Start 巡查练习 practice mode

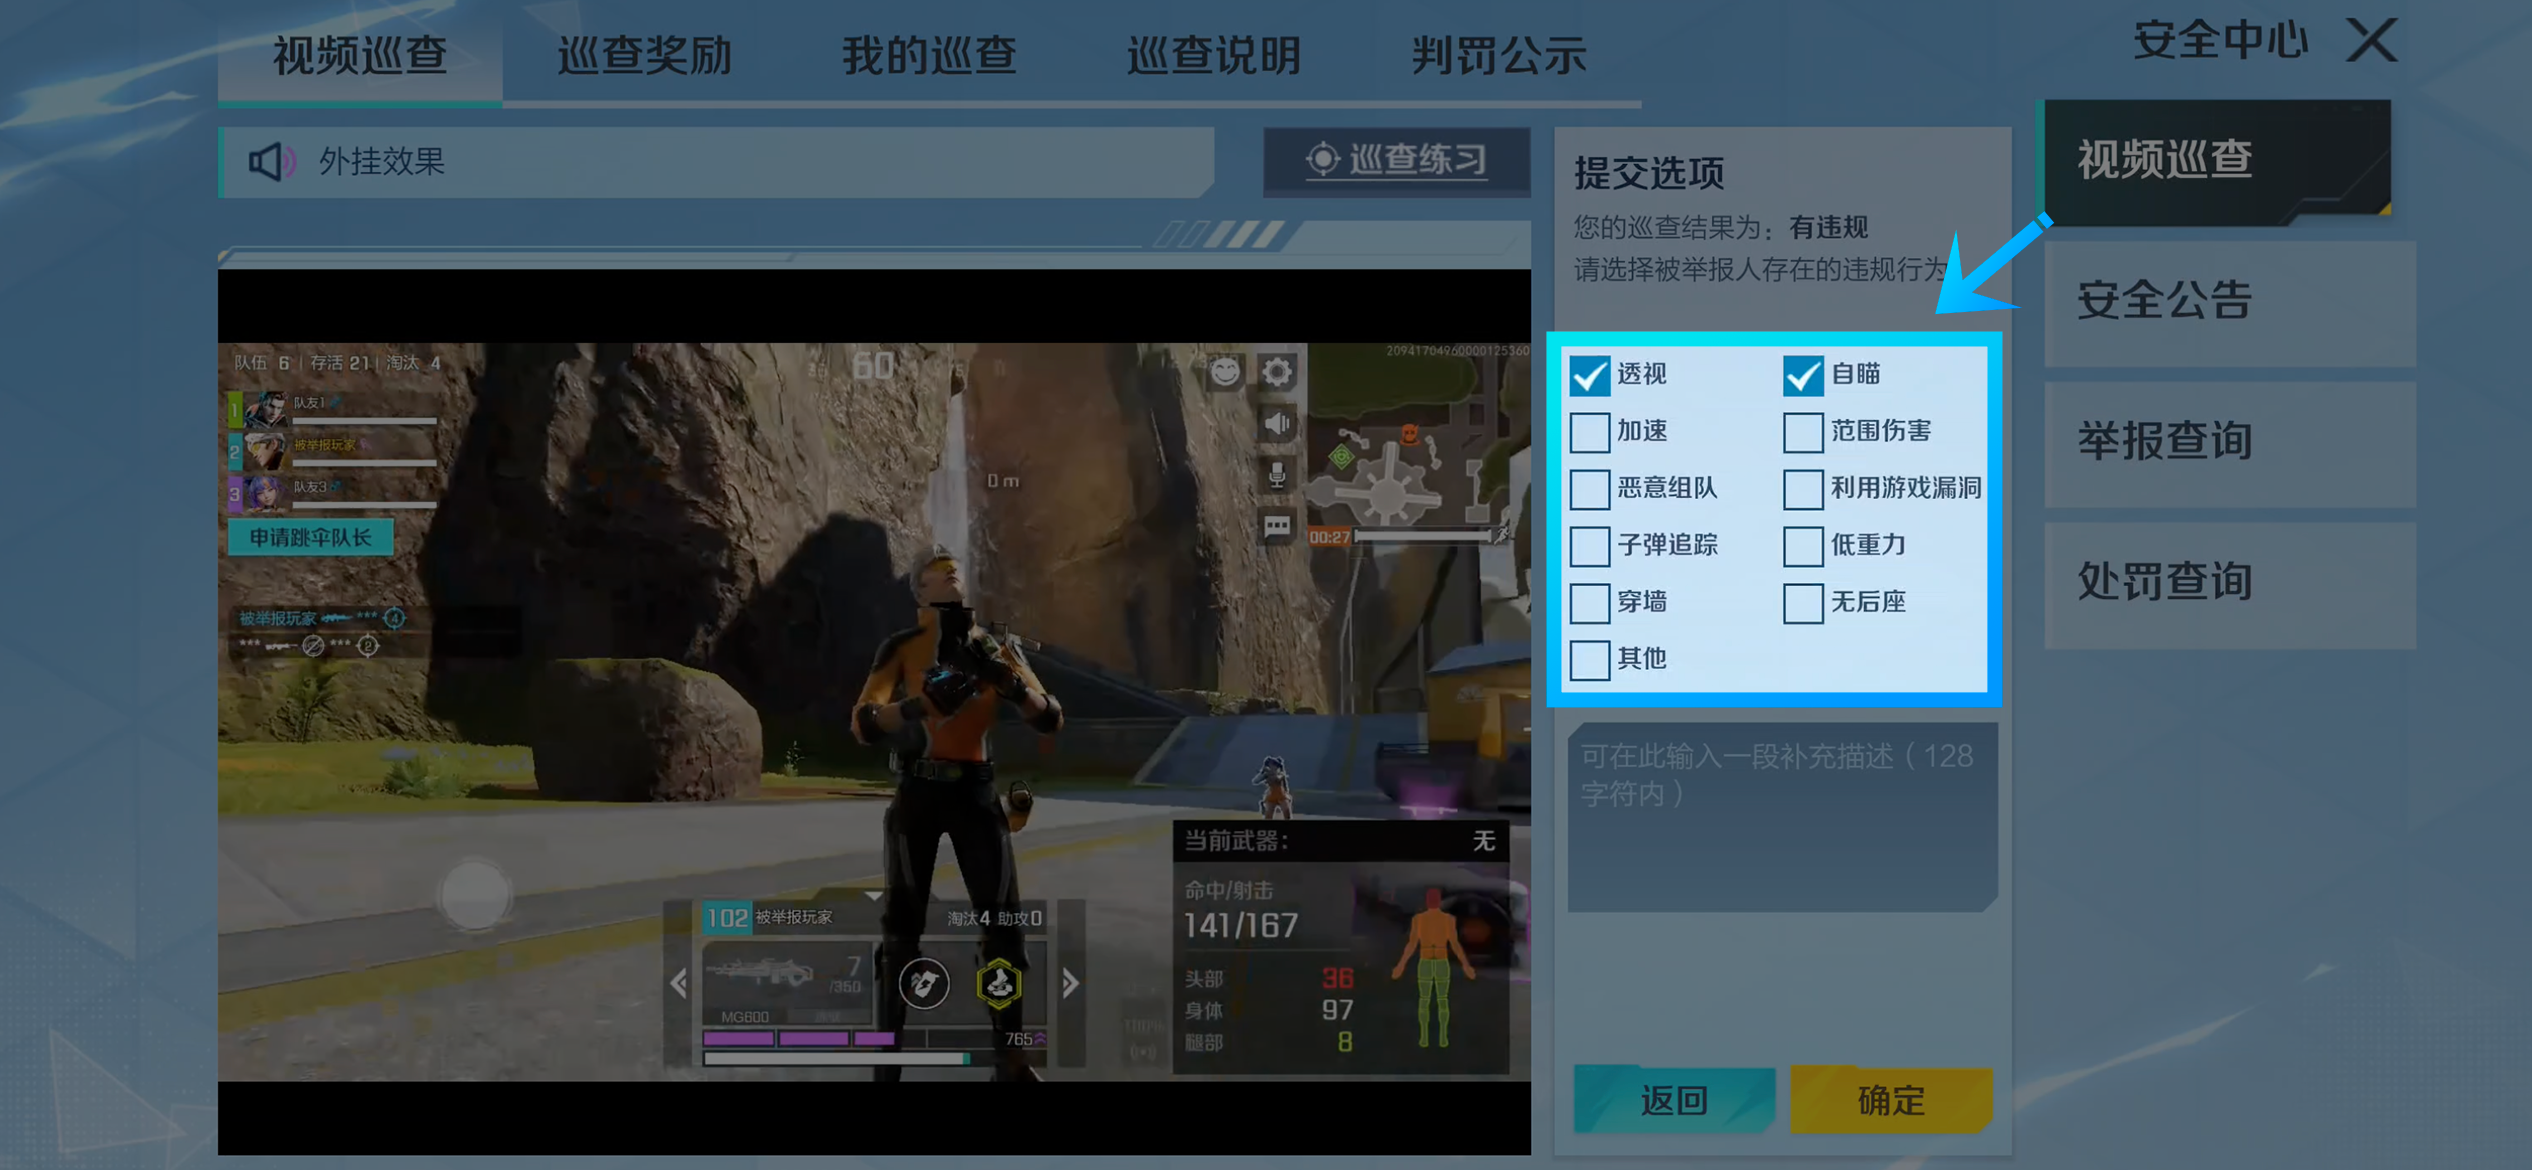(x=1397, y=160)
